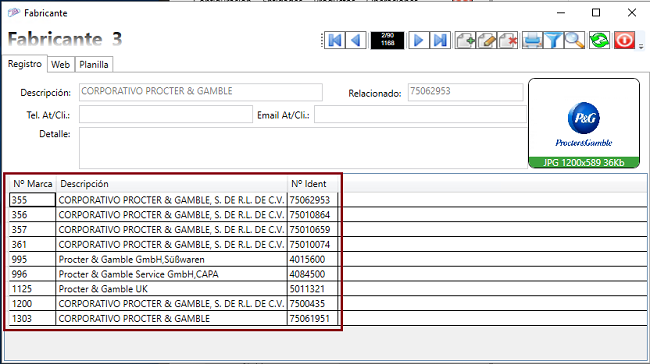Focus the Email At/Cli. field
The image size is (650, 364).
(420, 114)
